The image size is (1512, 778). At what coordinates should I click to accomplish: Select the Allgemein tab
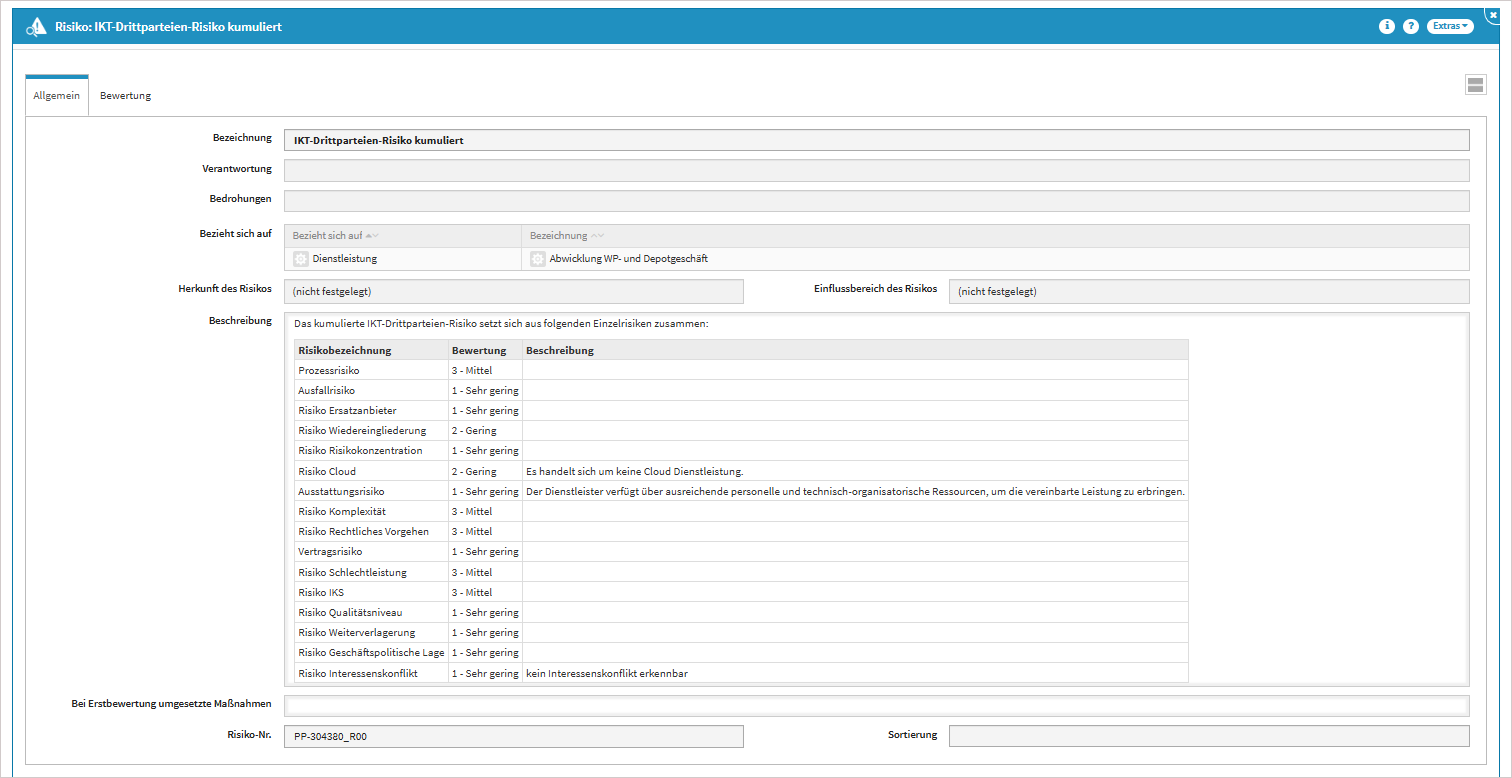point(57,96)
